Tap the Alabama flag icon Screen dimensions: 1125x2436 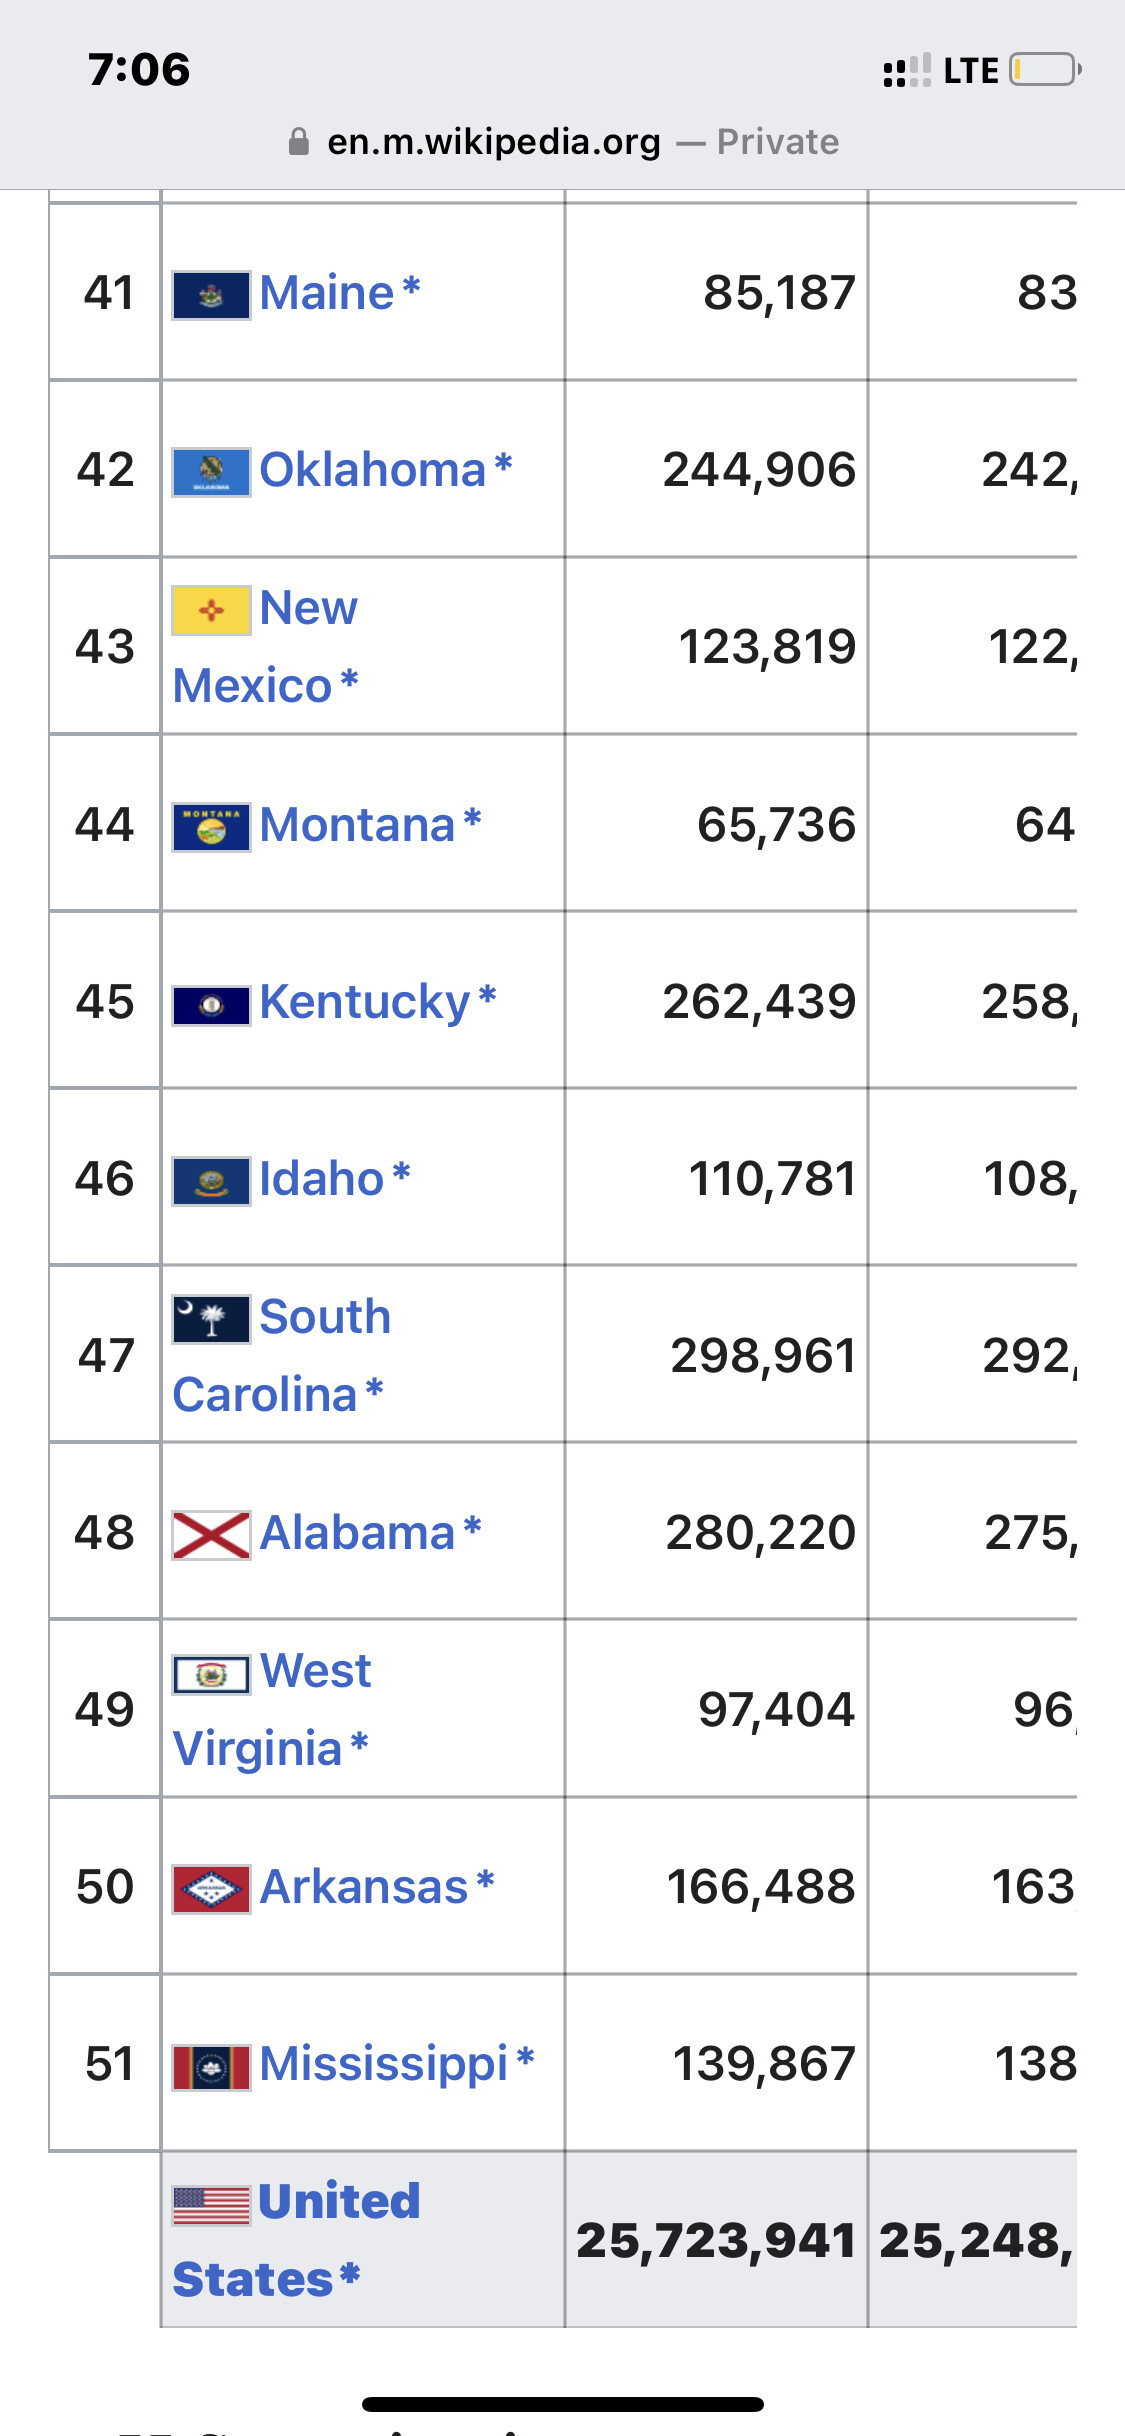click(211, 1535)
